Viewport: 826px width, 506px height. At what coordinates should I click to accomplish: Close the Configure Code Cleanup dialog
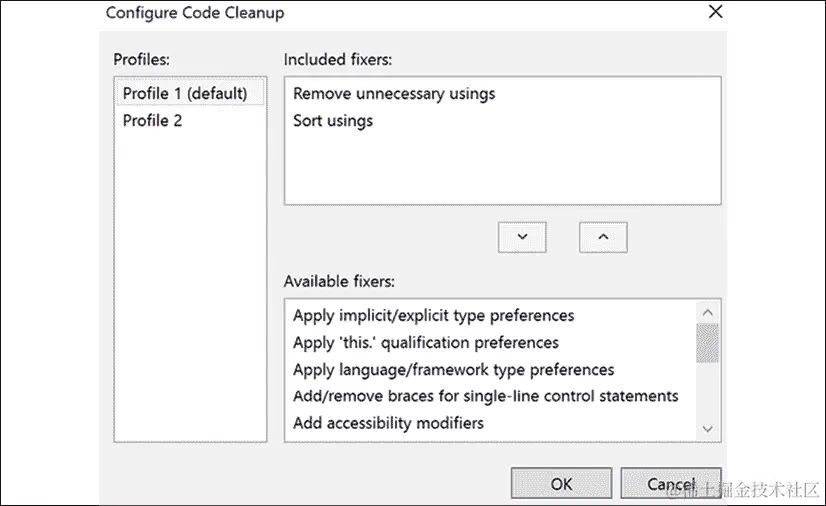715,13
